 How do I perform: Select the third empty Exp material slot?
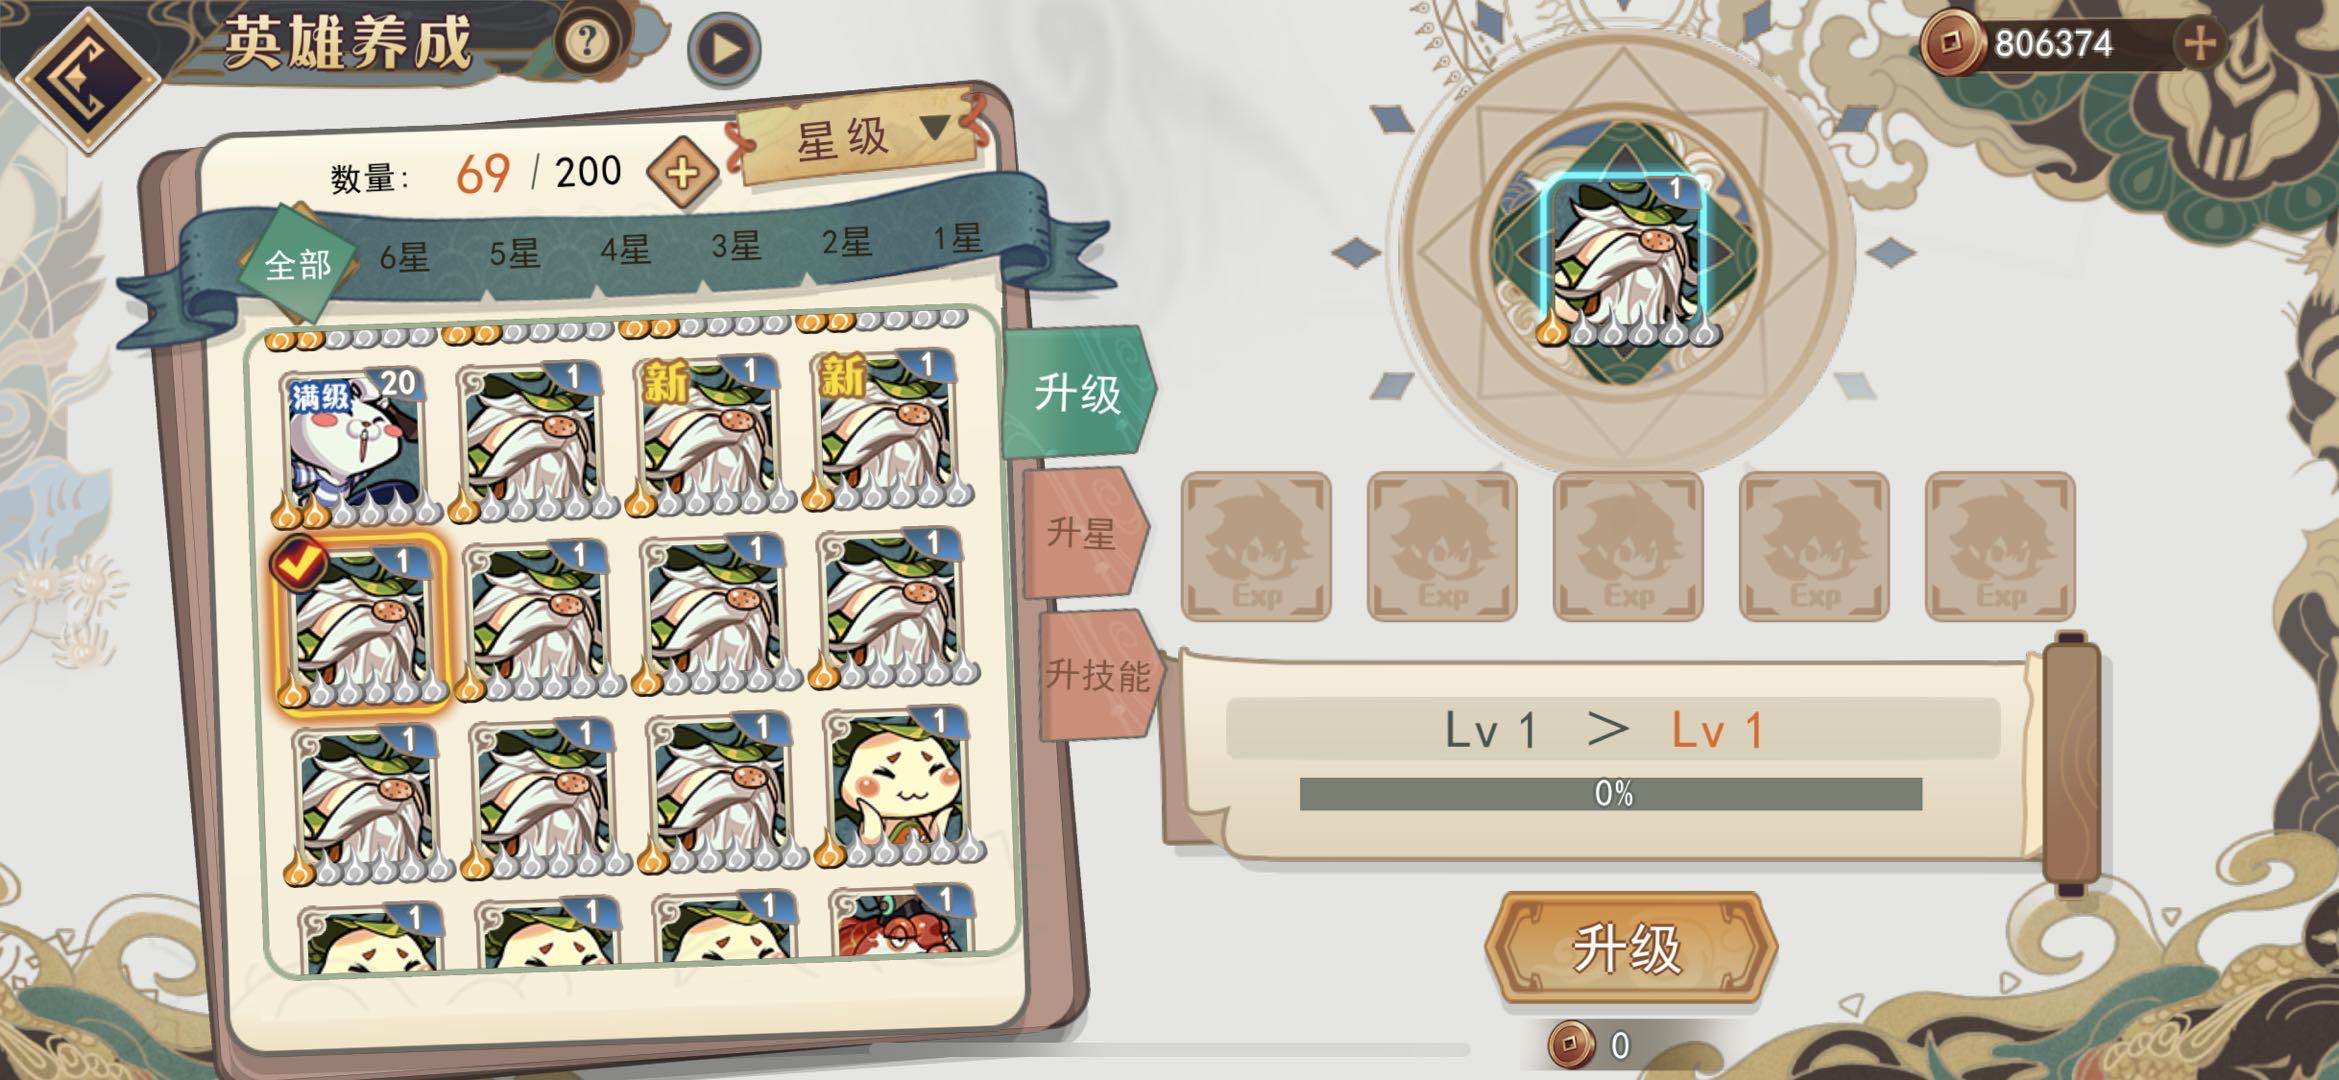click(x=1628, y=546)
